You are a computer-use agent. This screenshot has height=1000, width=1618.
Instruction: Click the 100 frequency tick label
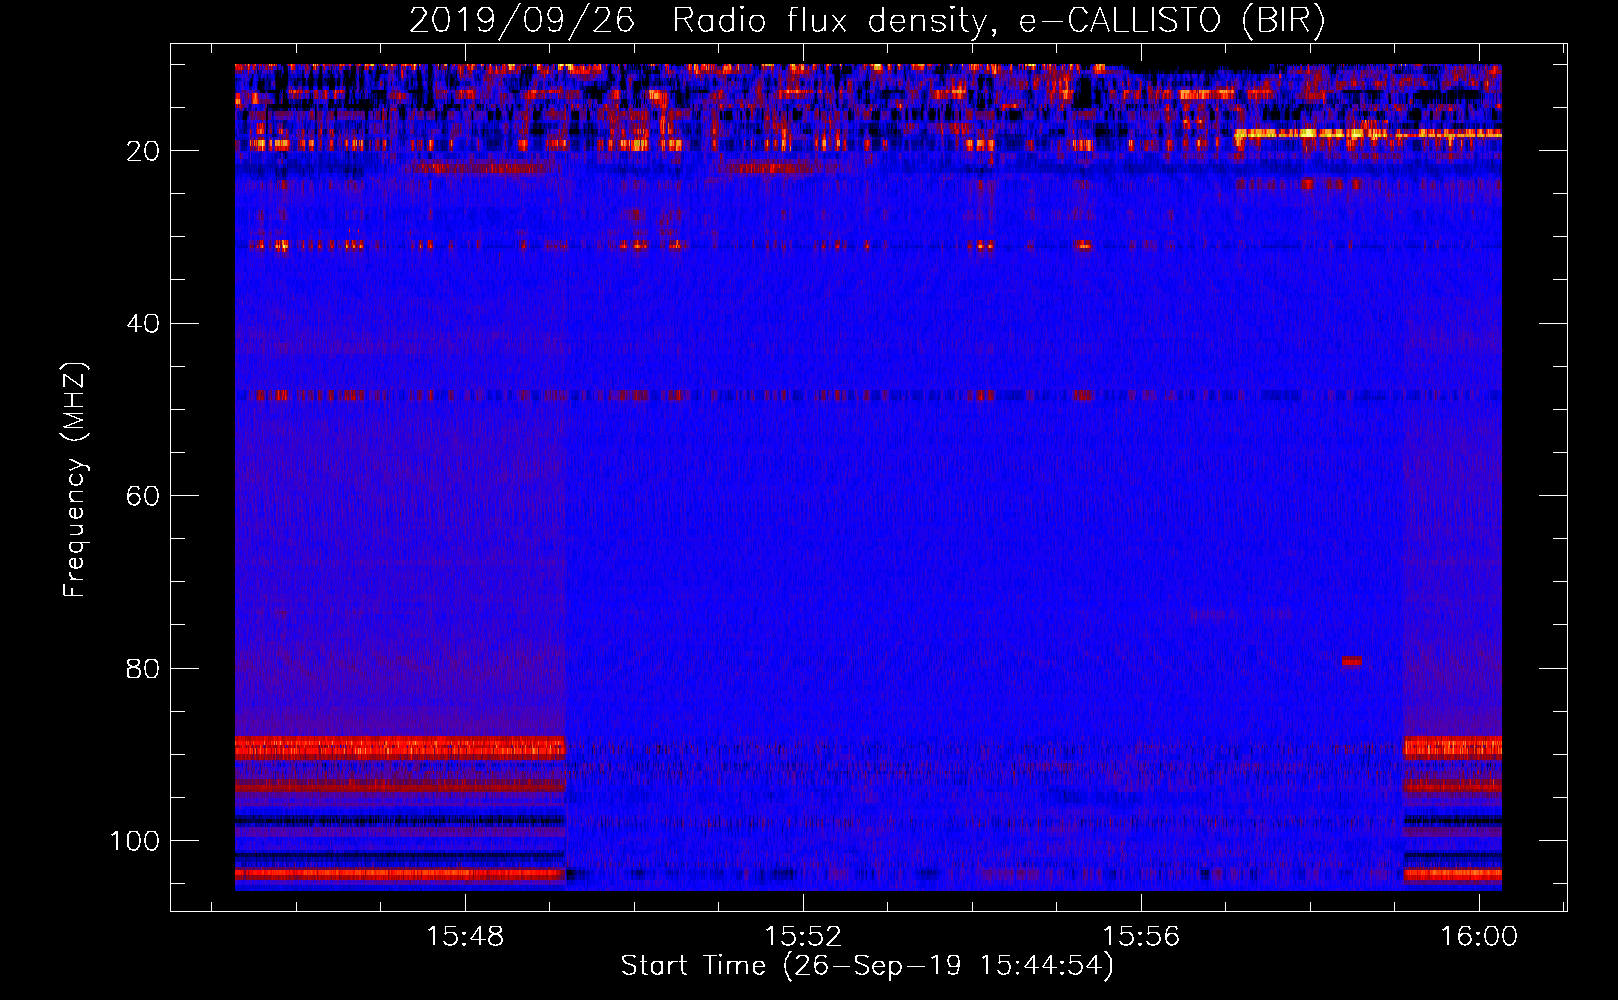point(136,841)
